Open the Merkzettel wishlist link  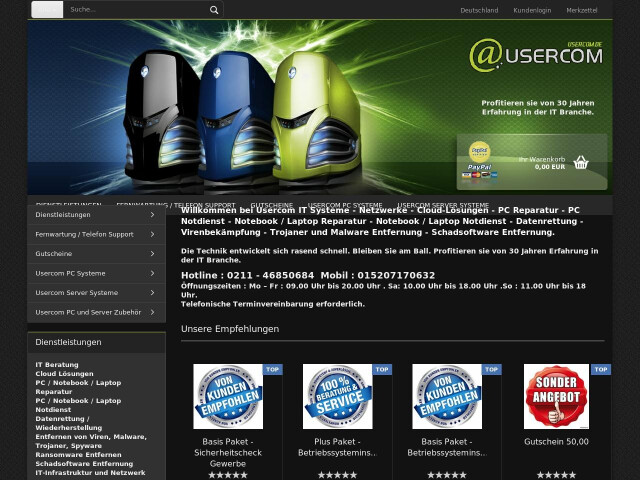click(x=582, y=11)
